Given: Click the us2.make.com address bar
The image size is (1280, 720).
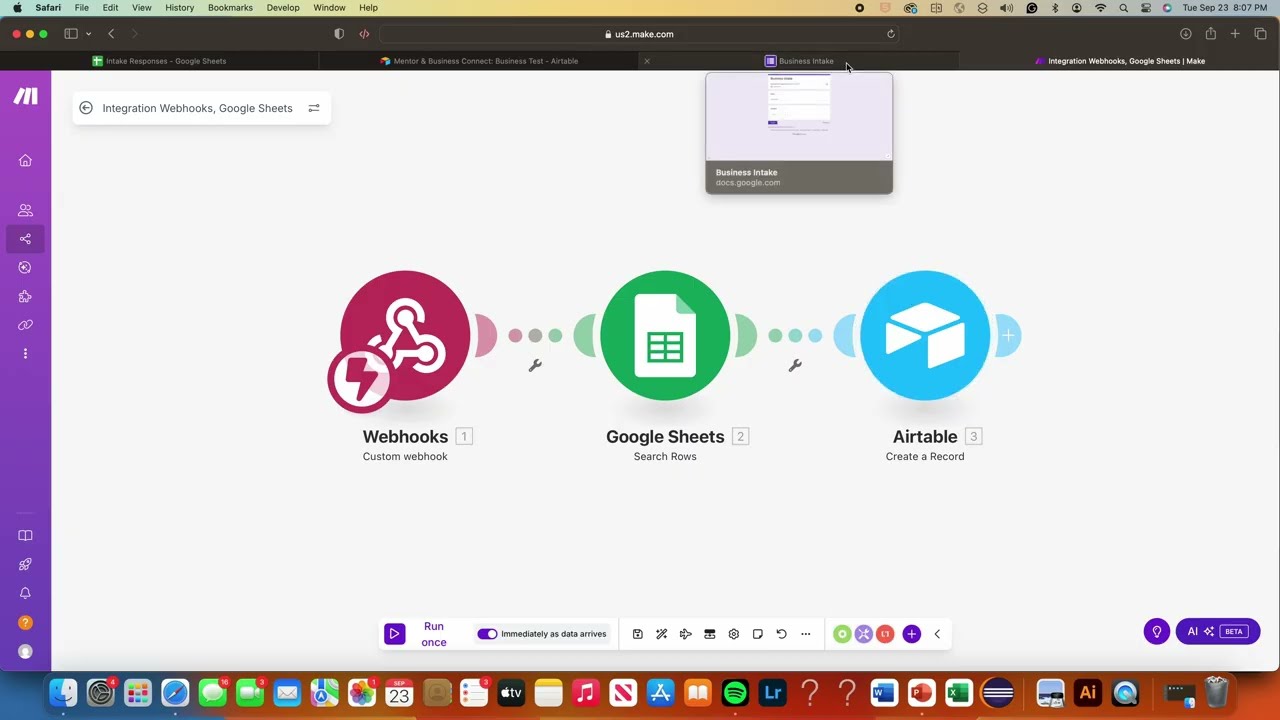Looking at the screenshot, I should click(x=640, y=34).
